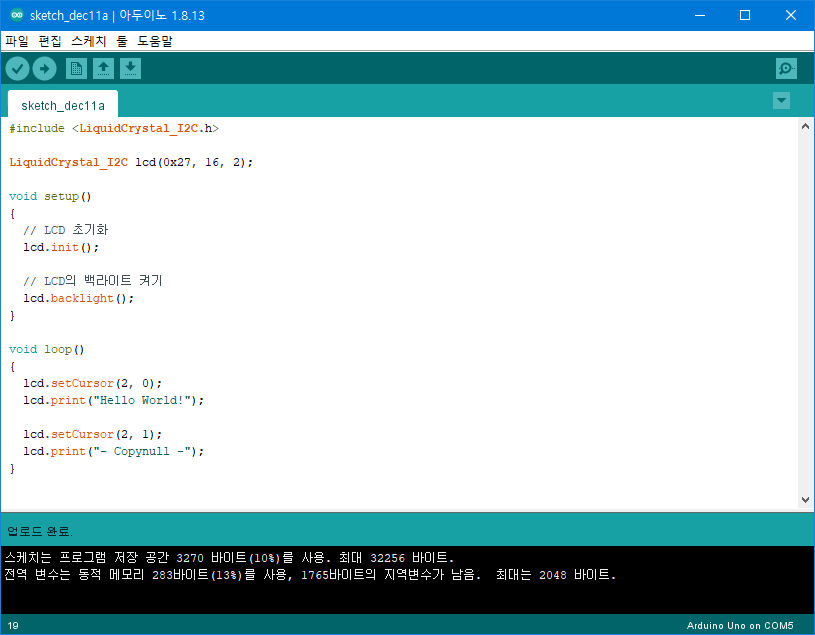Minimize the Arduino IDE window

[700, 15]
